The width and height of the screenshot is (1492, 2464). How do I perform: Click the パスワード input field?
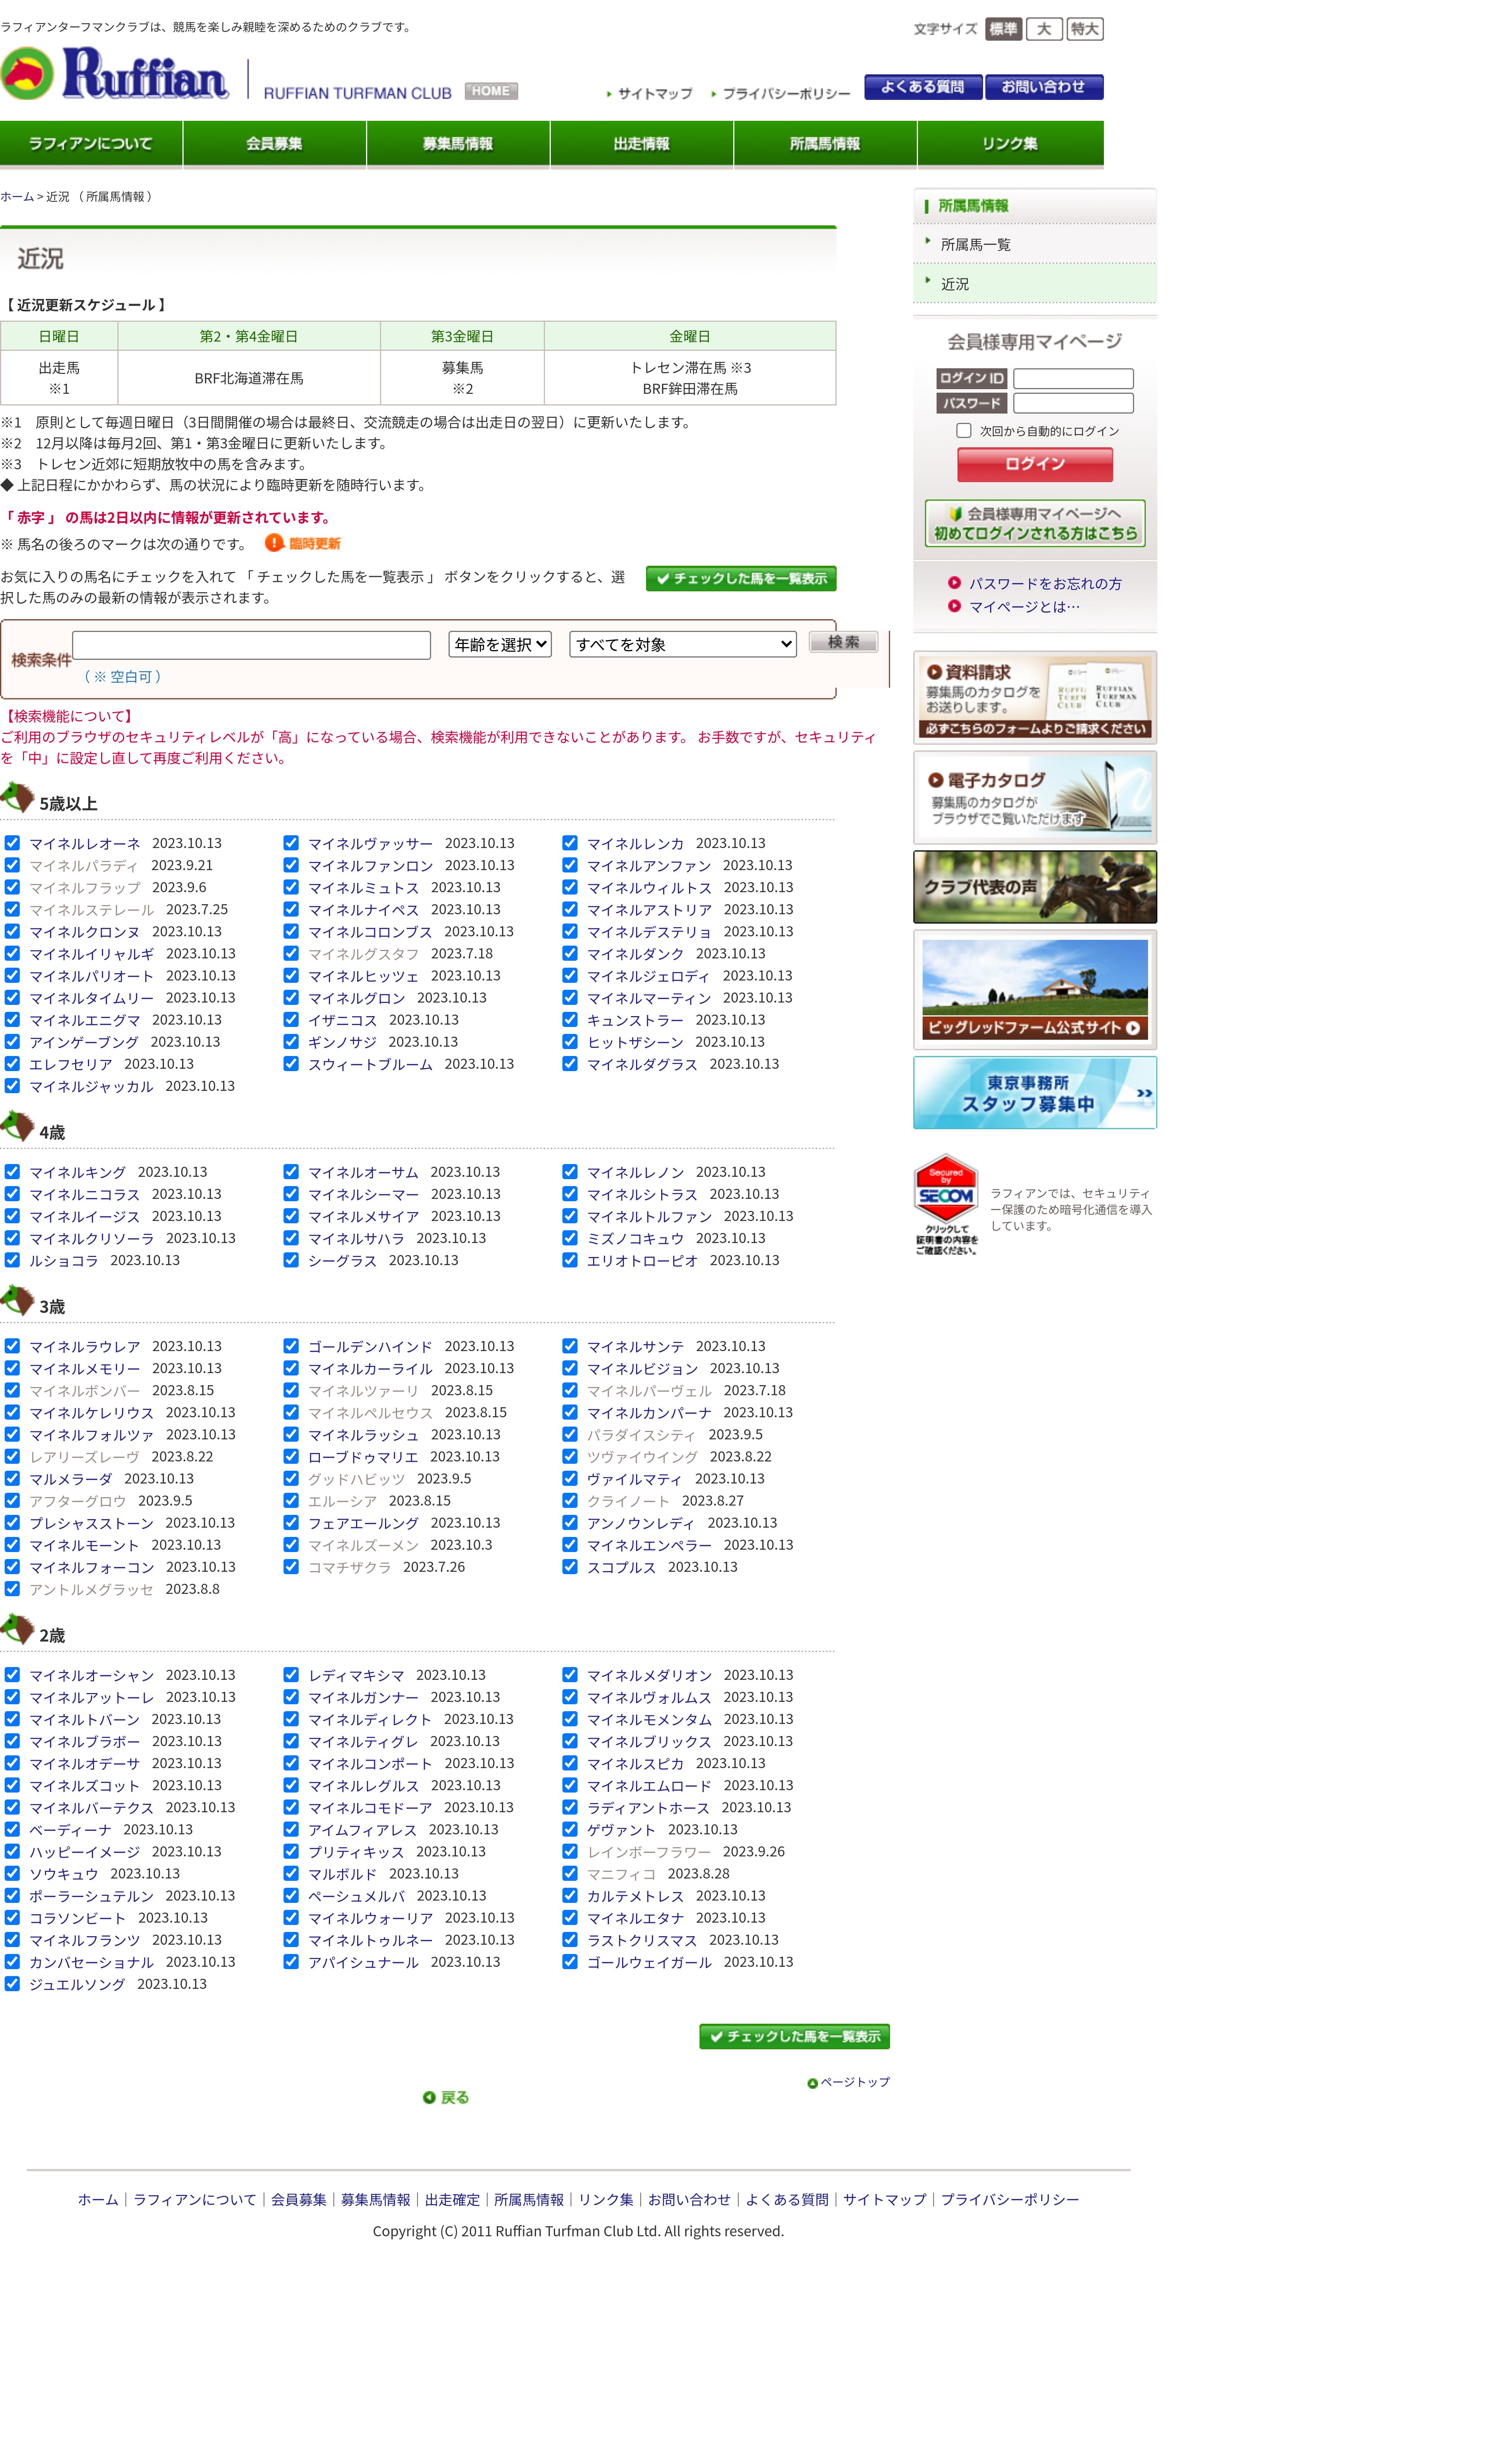1073,403
